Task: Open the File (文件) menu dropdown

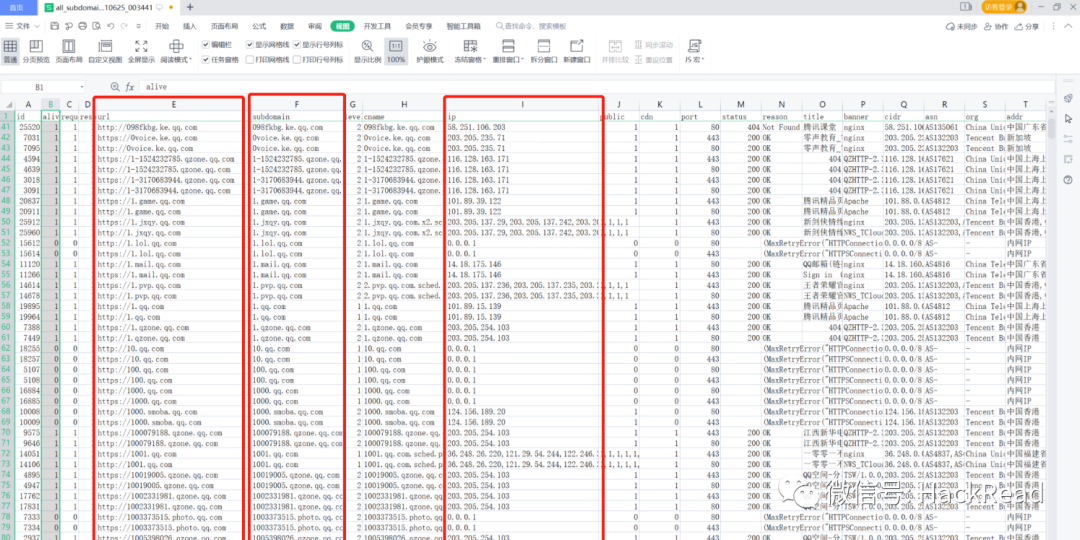Action: [22, 26]
